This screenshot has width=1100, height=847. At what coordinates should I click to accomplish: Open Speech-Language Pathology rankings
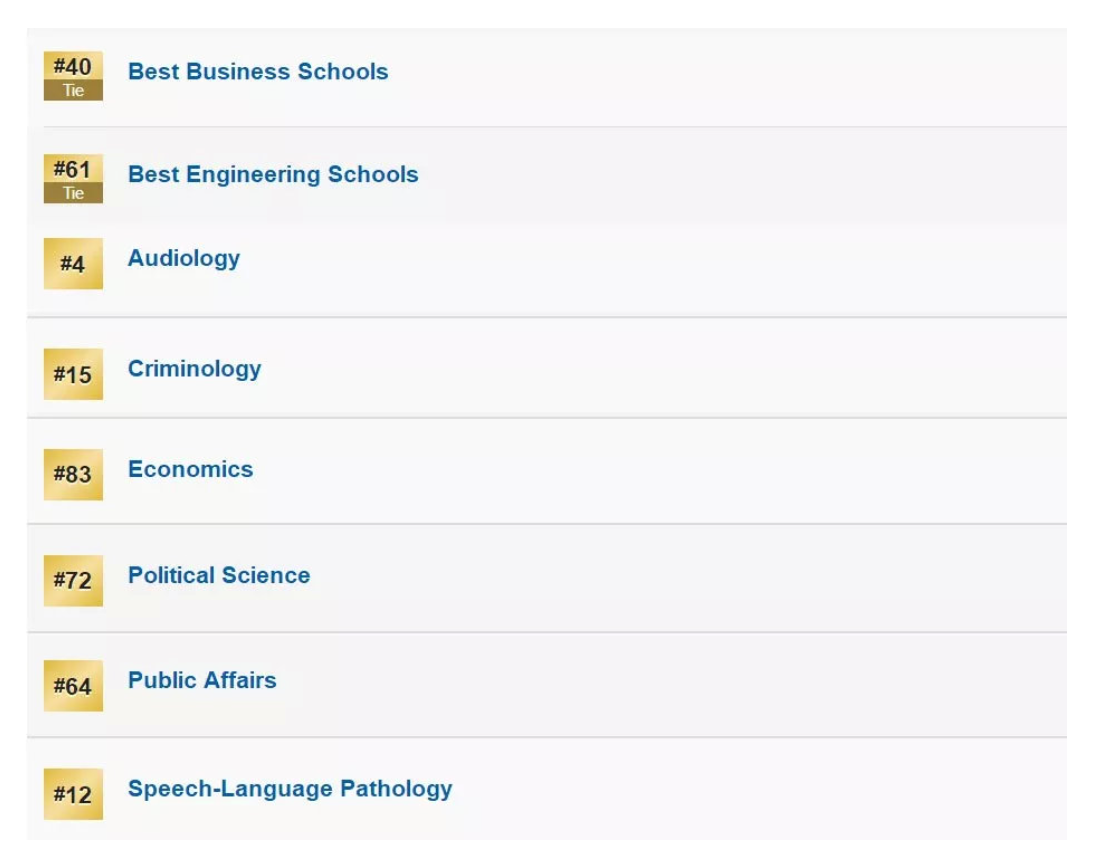pyautogui.click(x=290, y=789)
